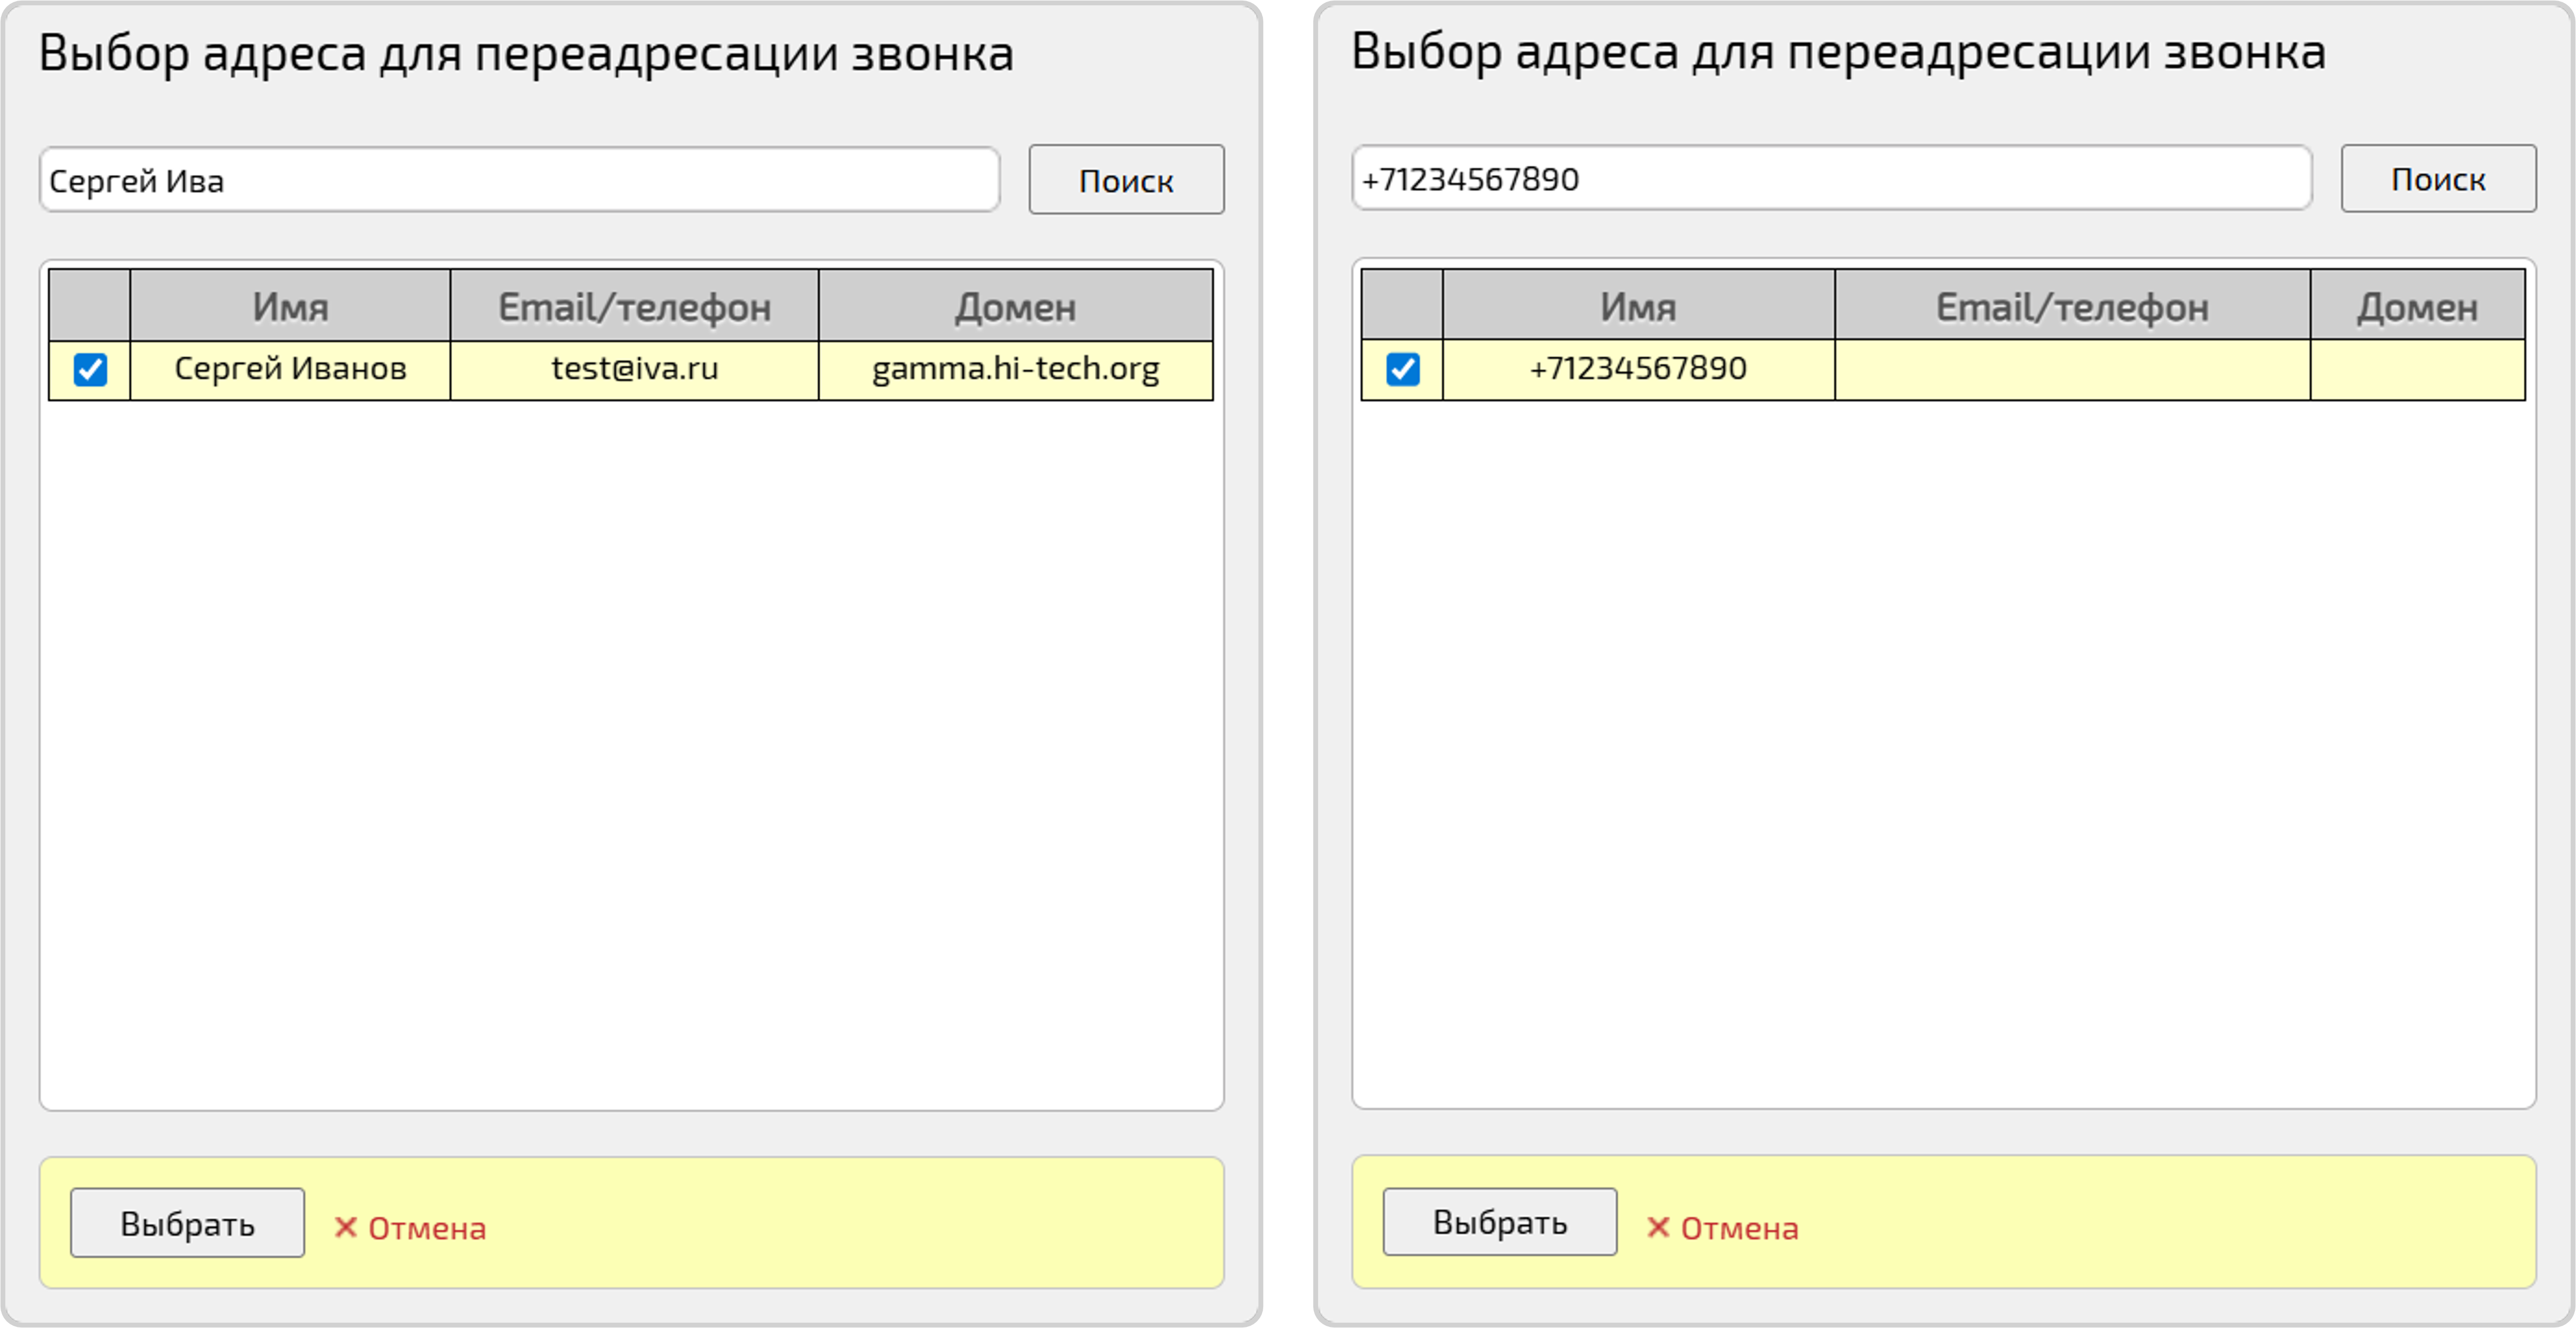Screen dimensions: 2576x1328
Task: Click Поиск button in left dialog
Action: coord(1126,180)
